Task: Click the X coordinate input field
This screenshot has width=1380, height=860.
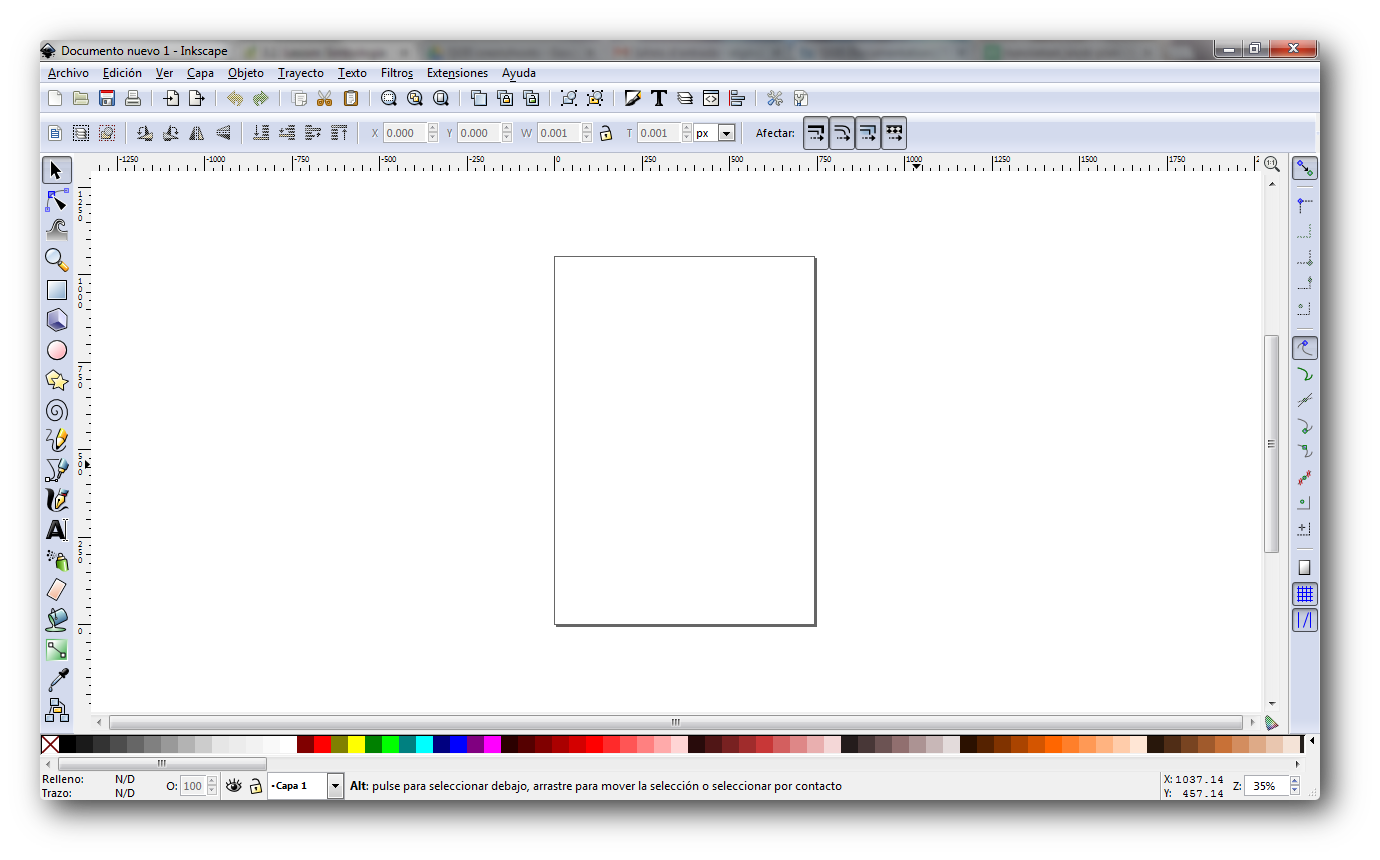Action: [405, 133]
